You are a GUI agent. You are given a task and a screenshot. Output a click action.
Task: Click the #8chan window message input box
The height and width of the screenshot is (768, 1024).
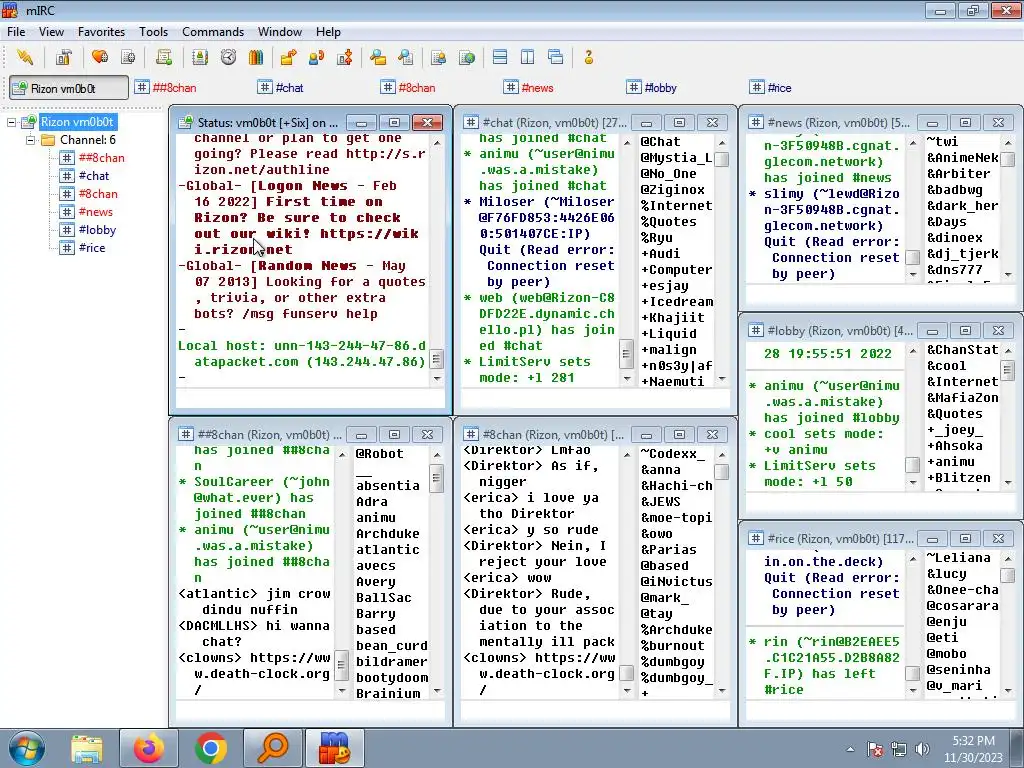tap(595, 711)
